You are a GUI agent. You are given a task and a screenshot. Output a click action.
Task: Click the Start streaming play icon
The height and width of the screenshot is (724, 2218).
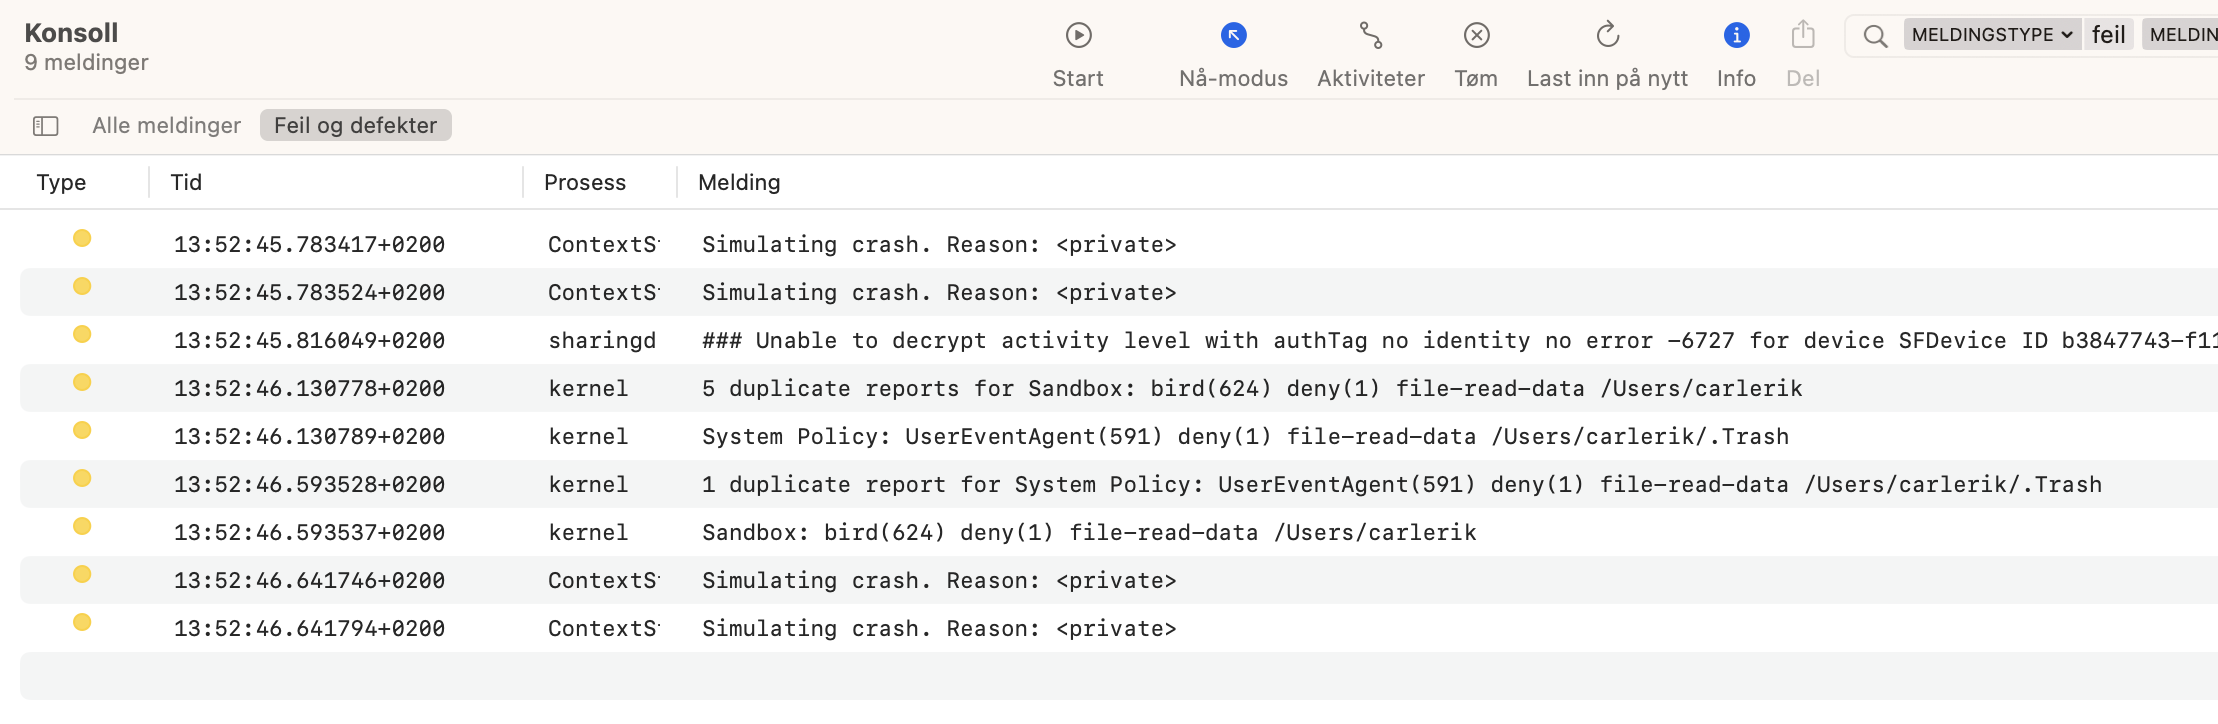tap(1078, 36)
